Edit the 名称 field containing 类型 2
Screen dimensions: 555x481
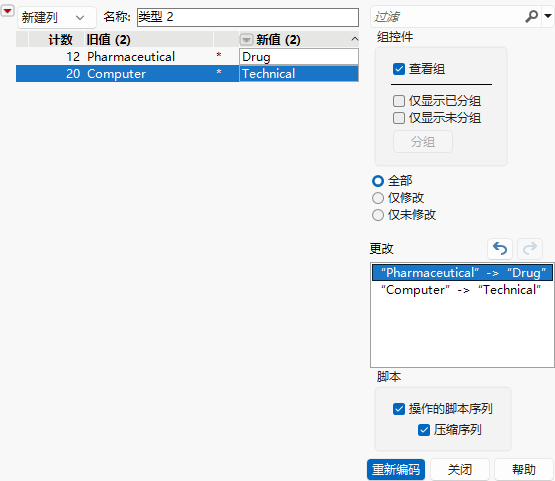pyautogui.click(x=248, y=17)
